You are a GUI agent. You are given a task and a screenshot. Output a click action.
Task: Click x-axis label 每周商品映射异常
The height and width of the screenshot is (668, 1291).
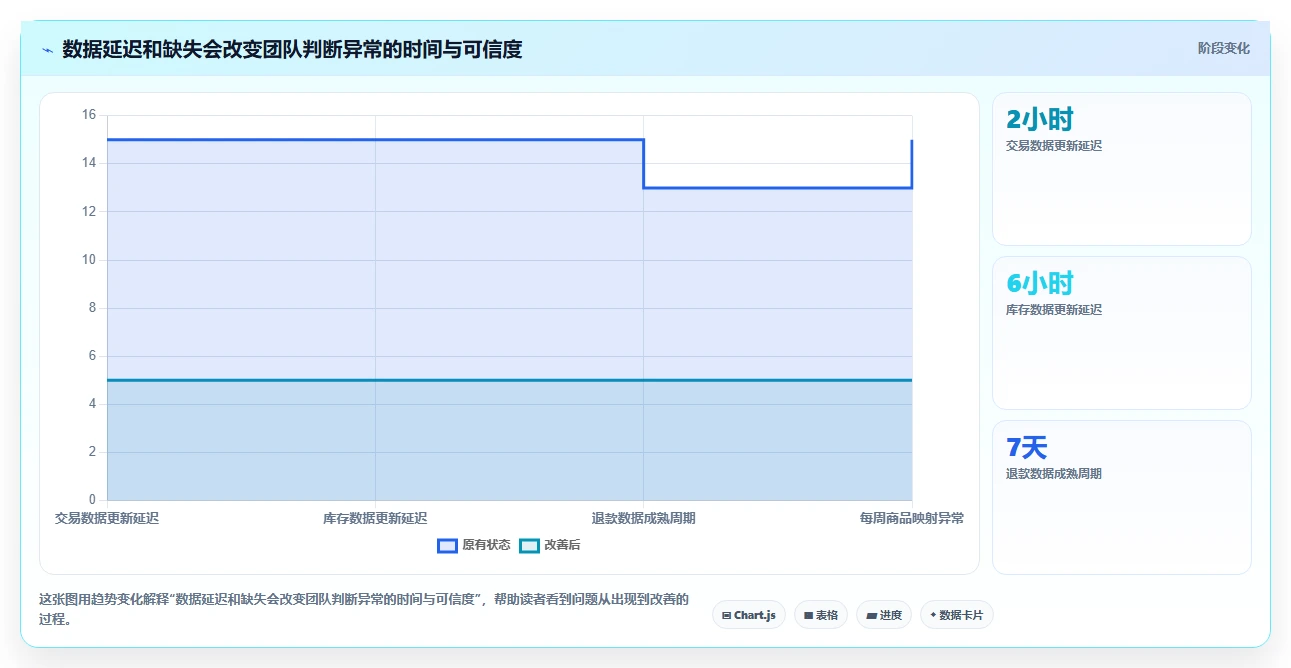912,518
